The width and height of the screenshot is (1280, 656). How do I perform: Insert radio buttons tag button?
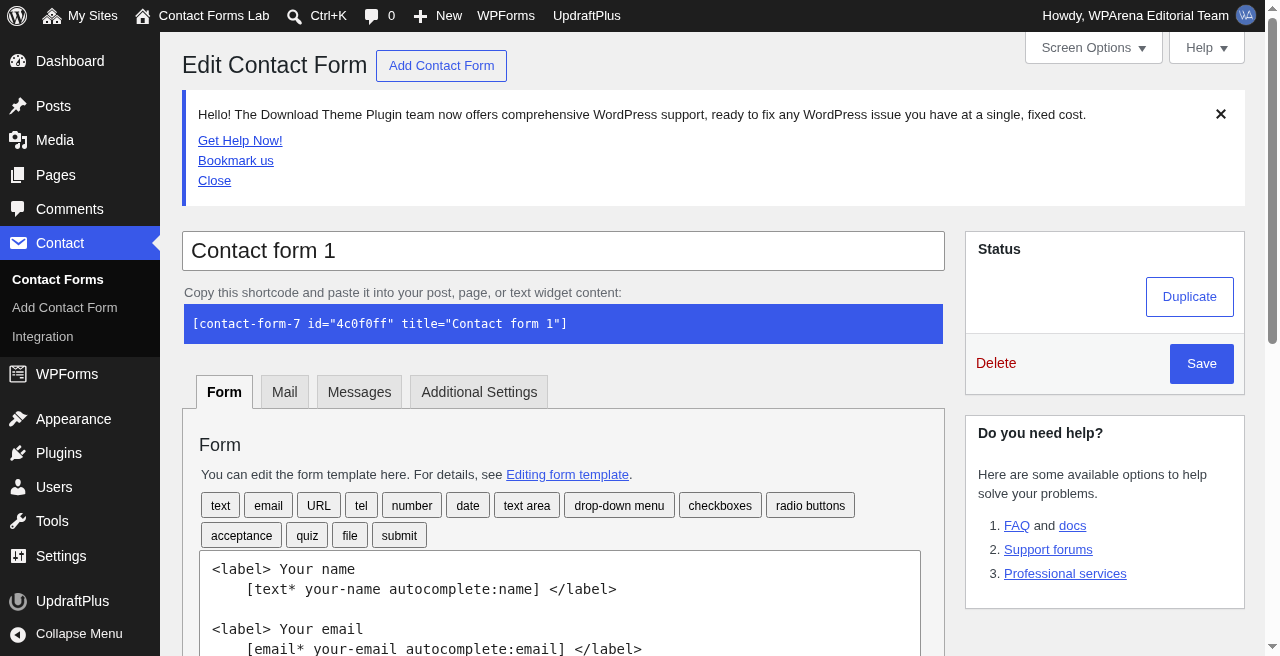point(810,505)
